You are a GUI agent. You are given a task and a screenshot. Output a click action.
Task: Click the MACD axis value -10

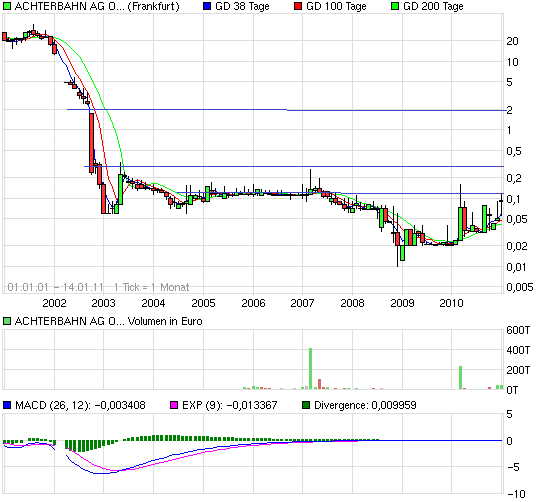tap(516, 494)
